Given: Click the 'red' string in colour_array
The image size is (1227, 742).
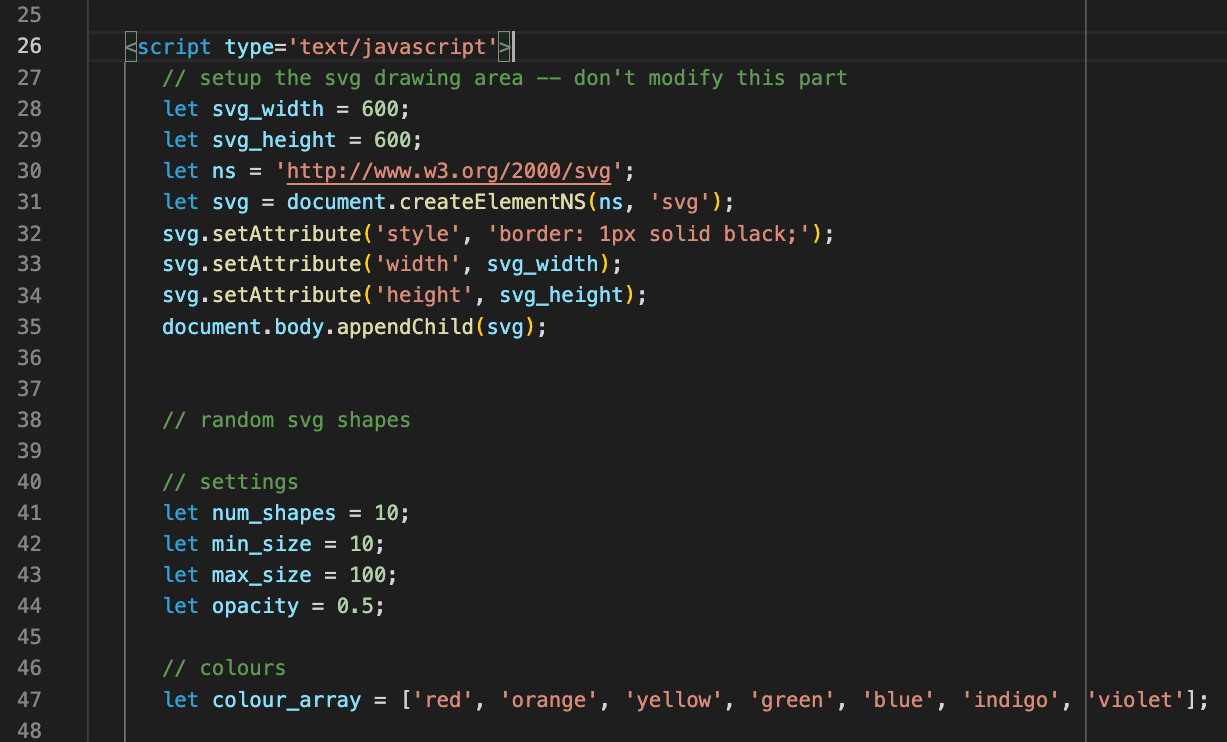Looking at the screenshot, I should [x=442, y=699].
